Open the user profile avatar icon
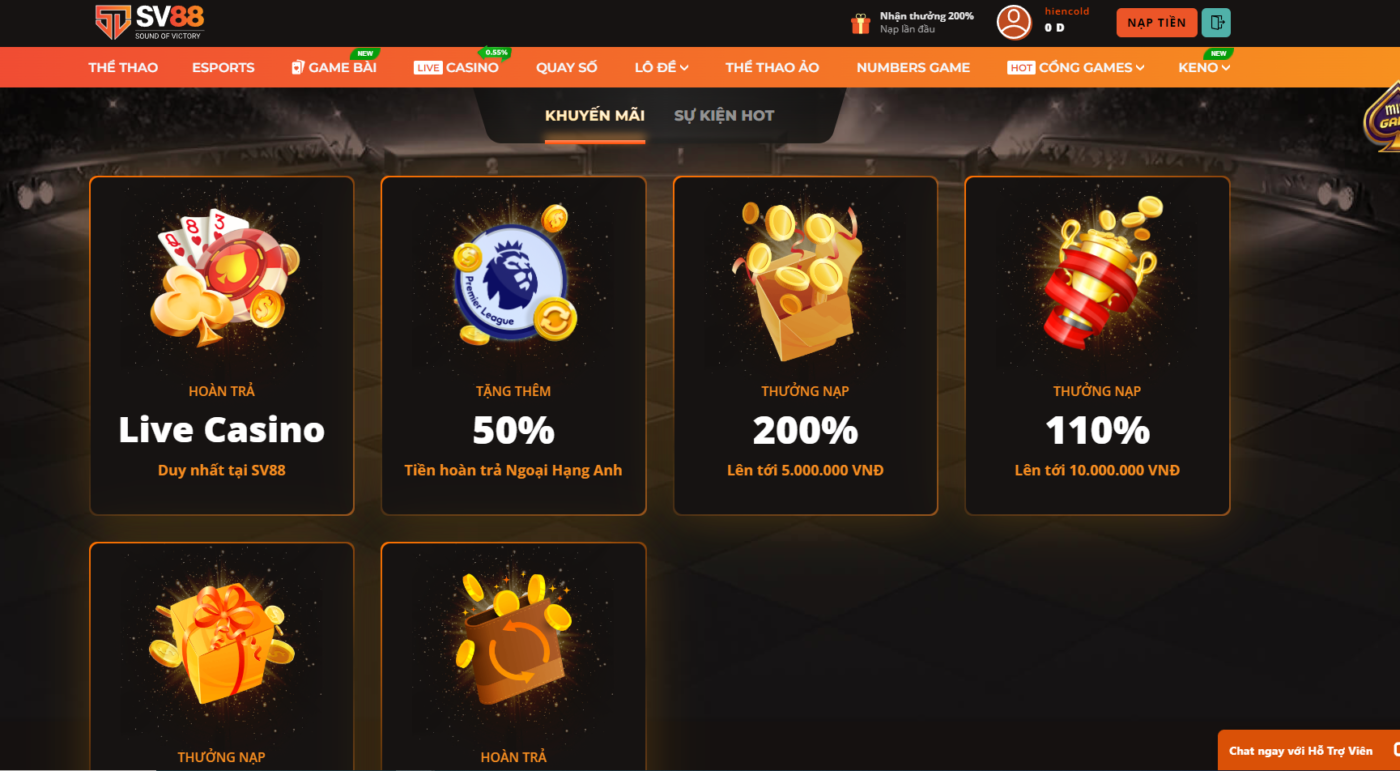 1014,22
